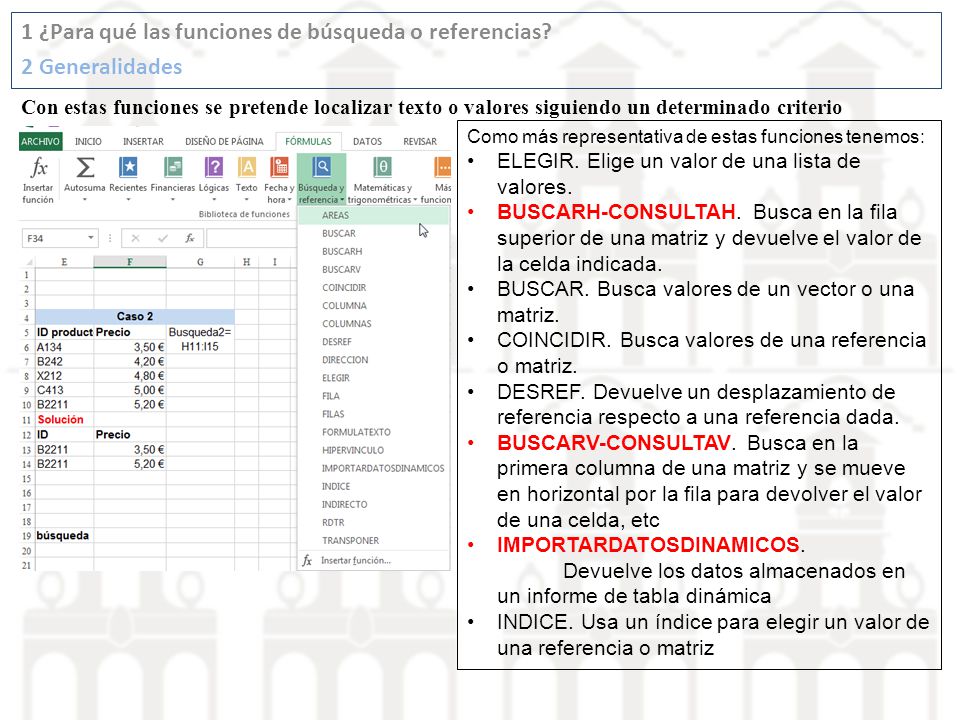Choose BUSCARV from the function list
The width and height of the screenshot is (960, 720).
373,269
